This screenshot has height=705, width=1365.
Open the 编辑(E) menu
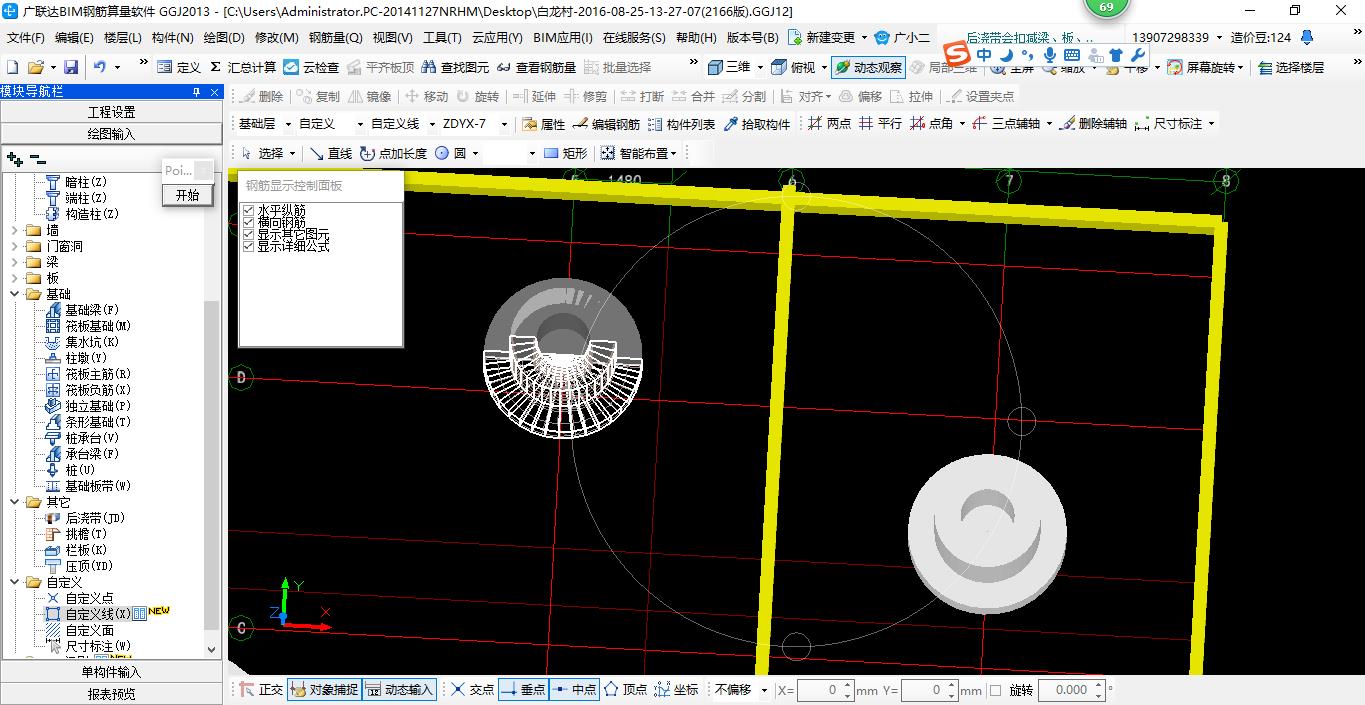(x=74, y=38)
